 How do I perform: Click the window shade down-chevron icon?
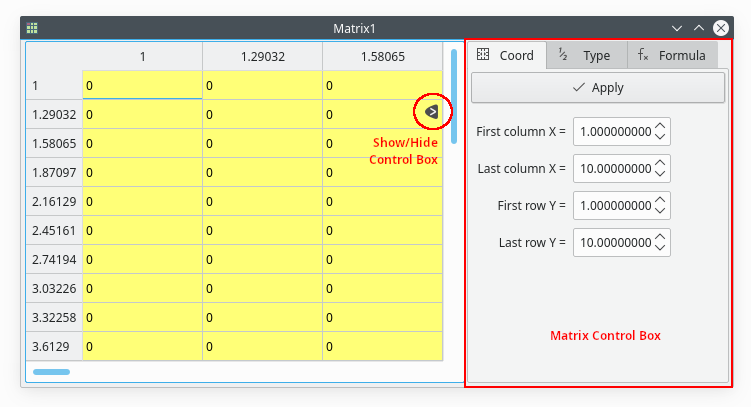(x=677, y=28)
